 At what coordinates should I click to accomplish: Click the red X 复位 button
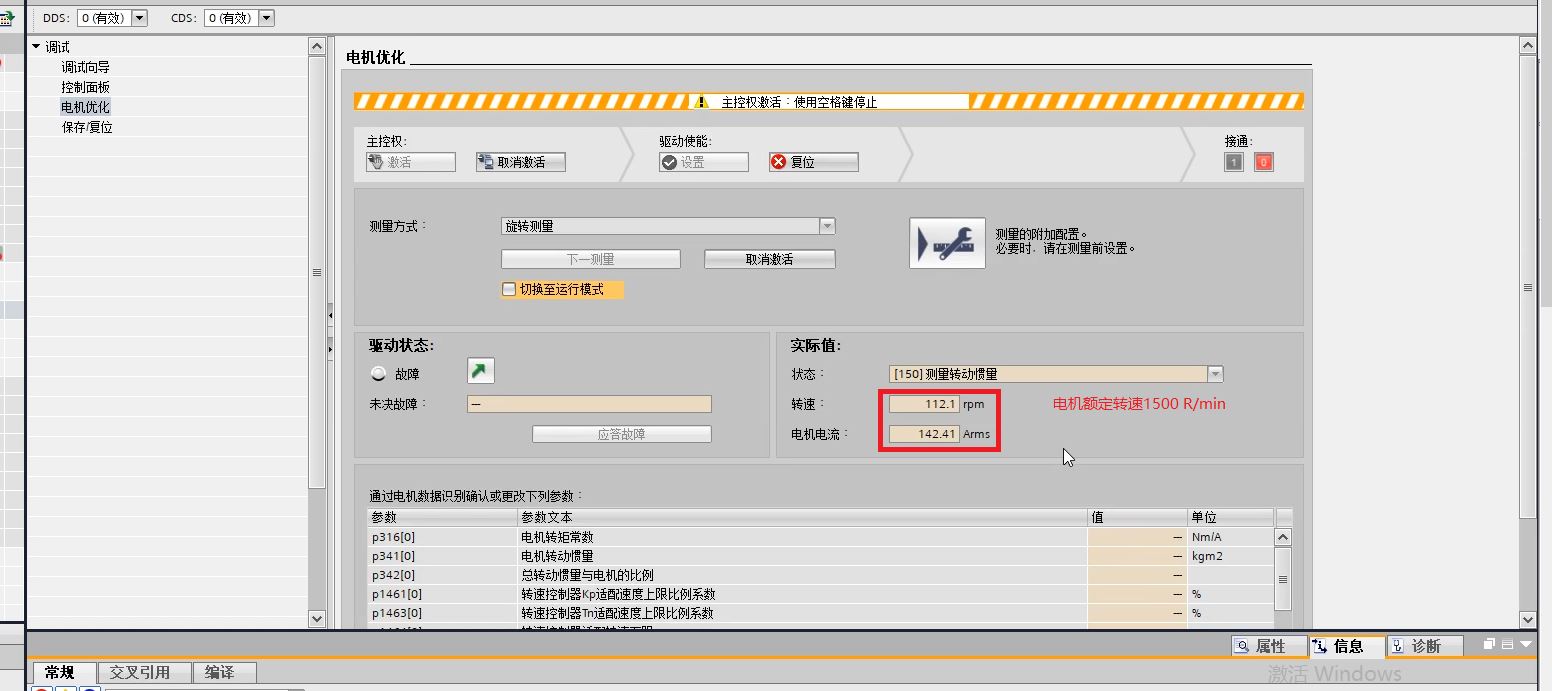[x=813, y=162]
